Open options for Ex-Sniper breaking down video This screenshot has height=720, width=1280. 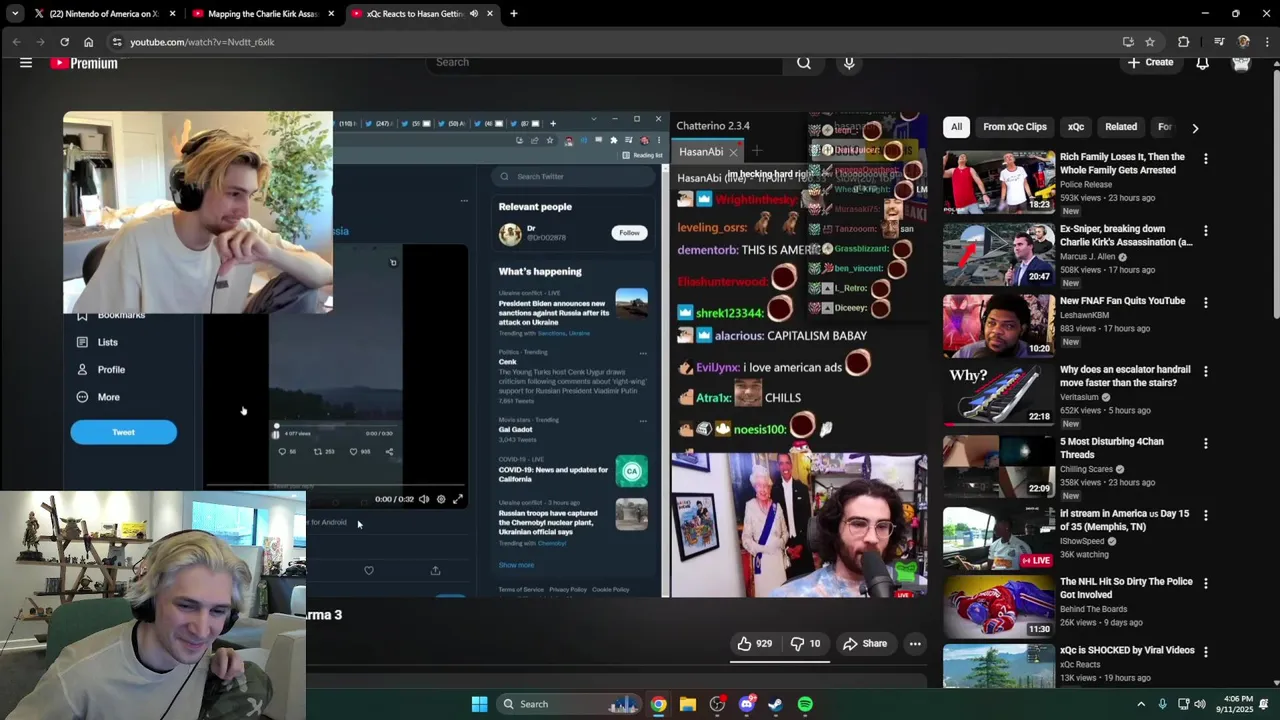tap(1206, 231)
